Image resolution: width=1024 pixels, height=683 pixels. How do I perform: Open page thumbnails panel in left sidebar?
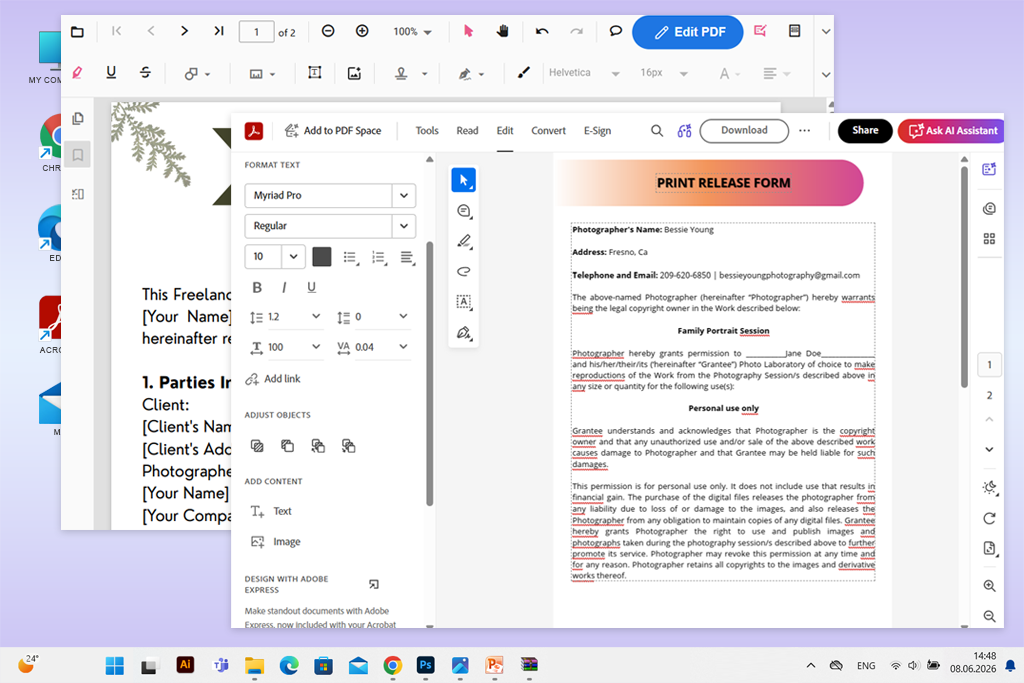78,118
